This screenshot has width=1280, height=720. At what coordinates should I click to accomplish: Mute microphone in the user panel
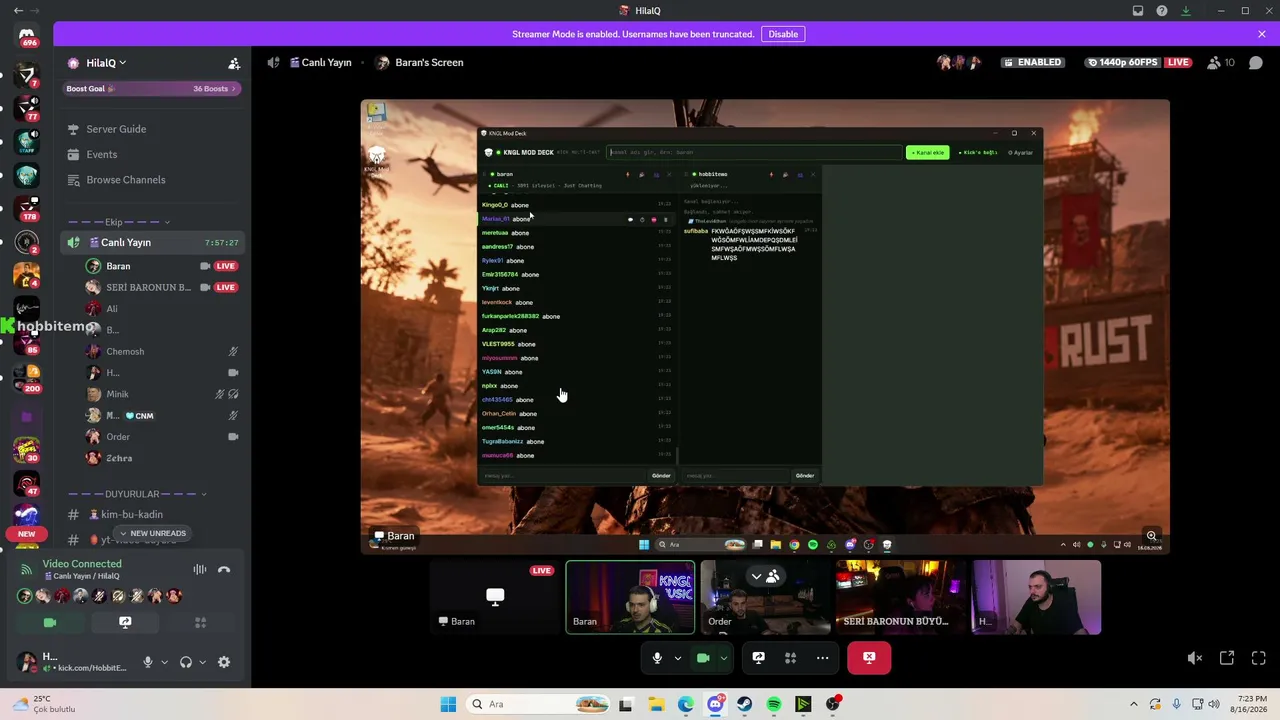tap(148, 662)
